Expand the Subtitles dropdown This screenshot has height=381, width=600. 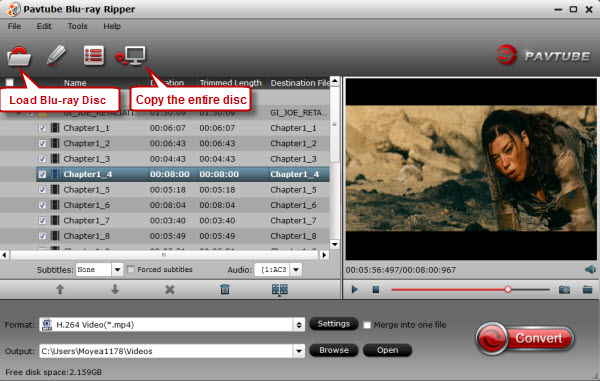tap(117, 270)
